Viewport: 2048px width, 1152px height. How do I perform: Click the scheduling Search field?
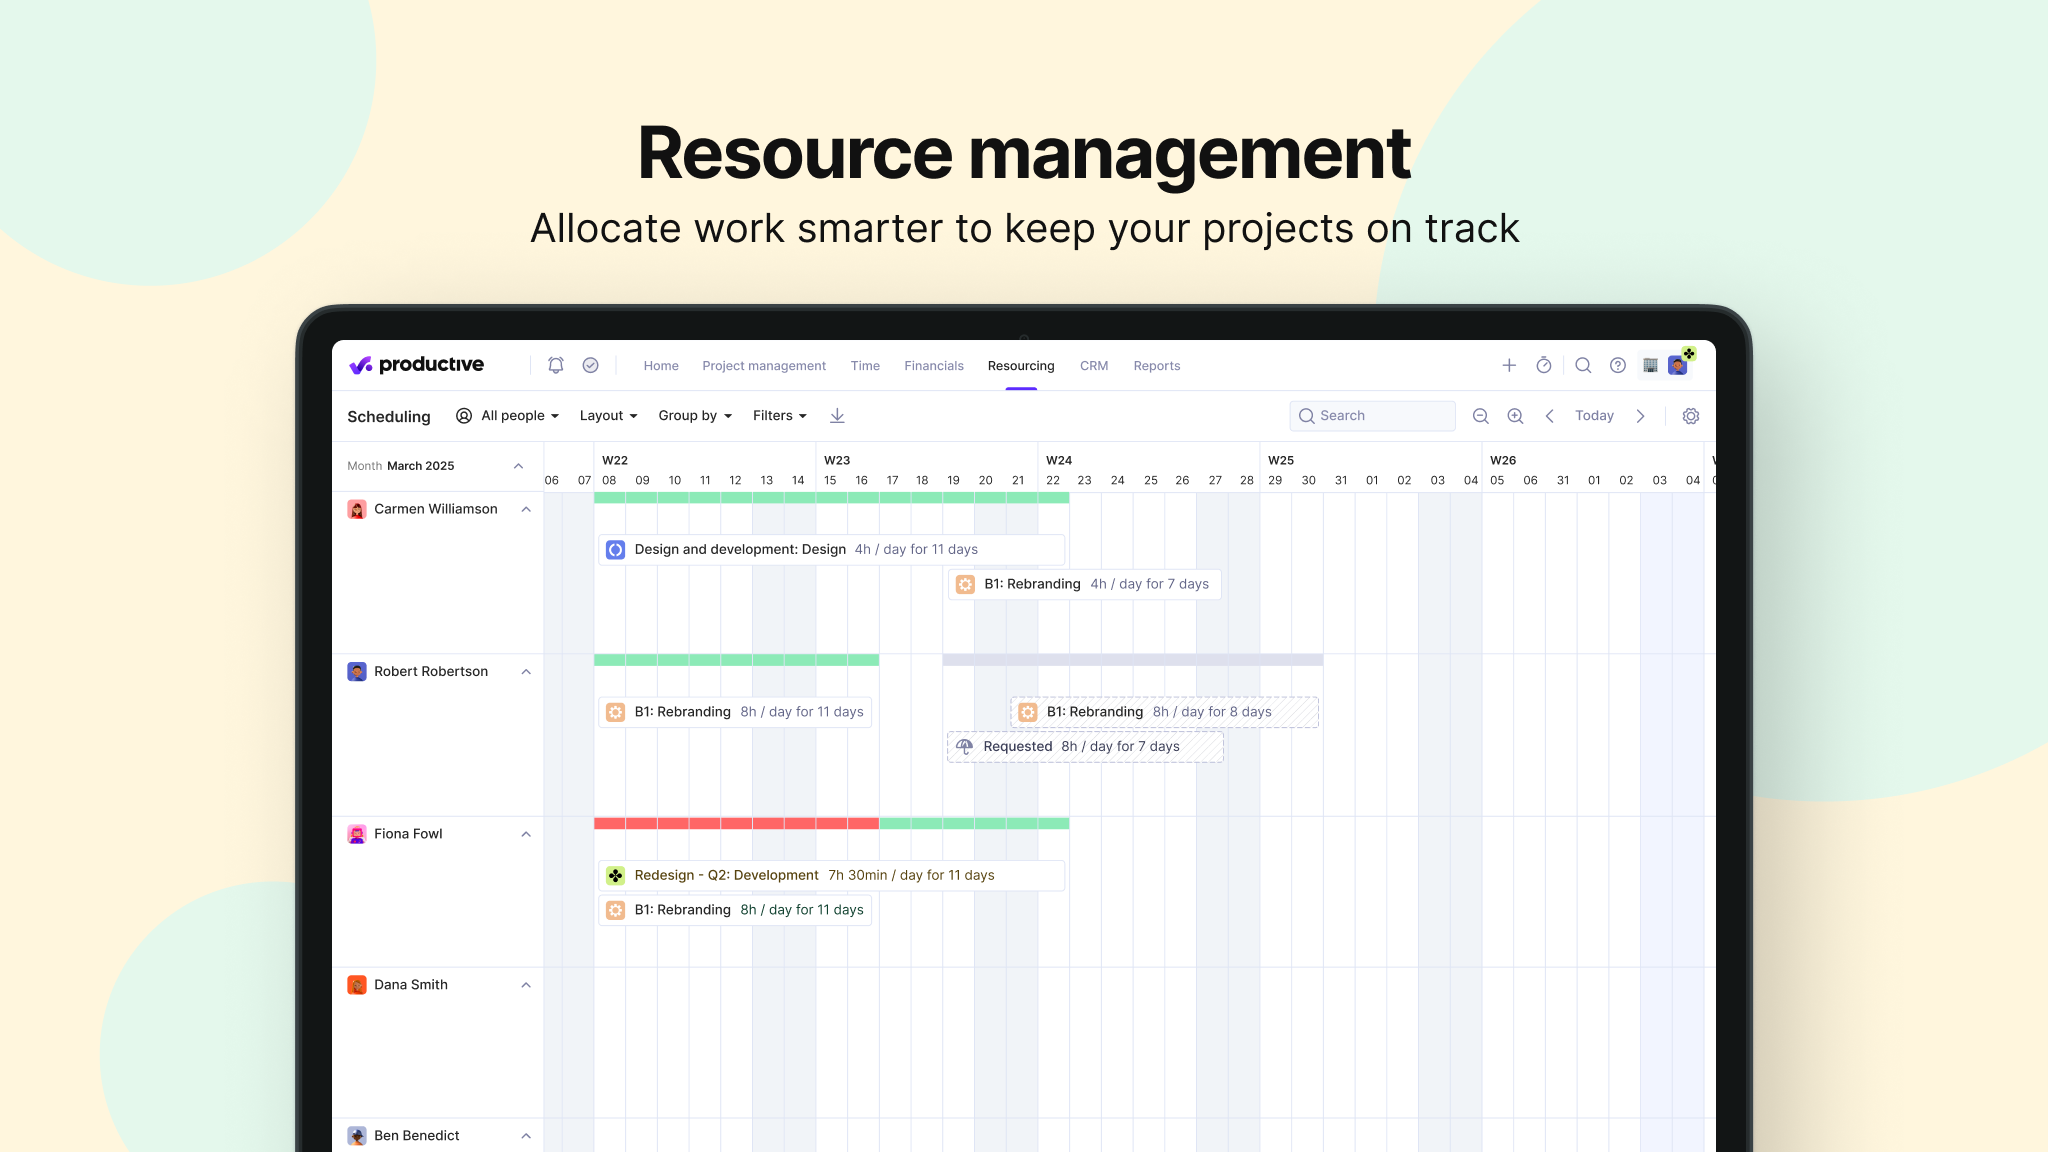1373,416
